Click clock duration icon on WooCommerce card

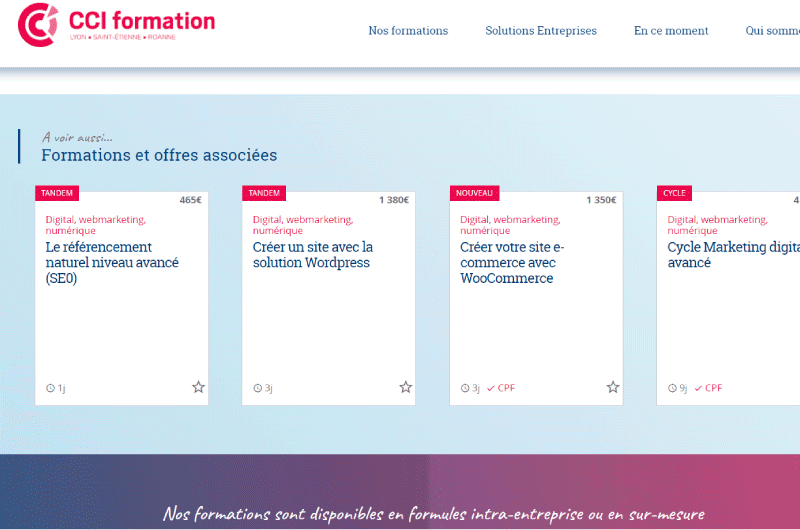tap(465, 388)
